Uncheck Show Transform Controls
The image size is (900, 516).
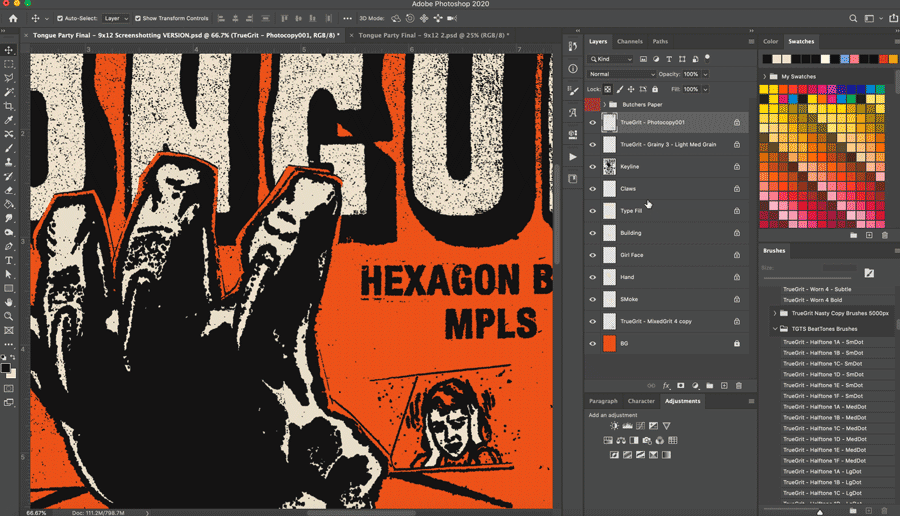coord(137,18)
